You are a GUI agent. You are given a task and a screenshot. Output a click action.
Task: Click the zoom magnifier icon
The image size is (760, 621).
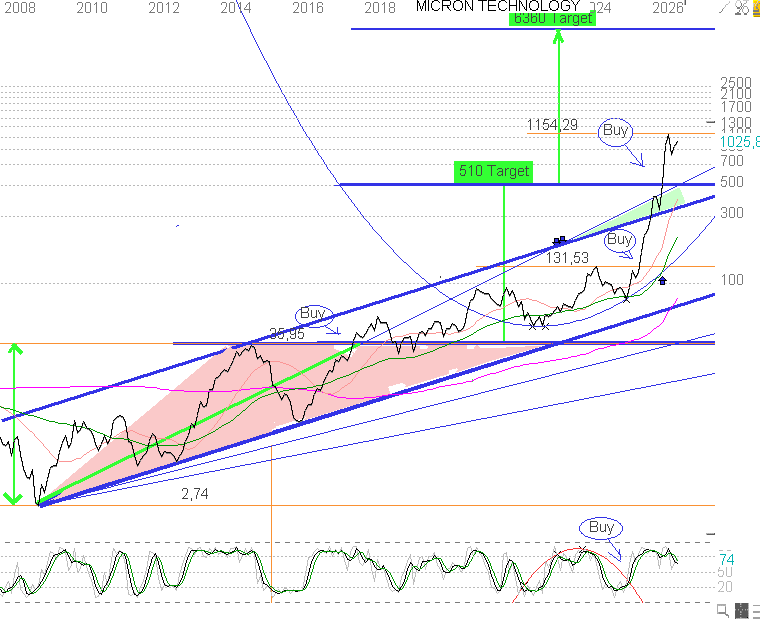(x=722, y=611)
